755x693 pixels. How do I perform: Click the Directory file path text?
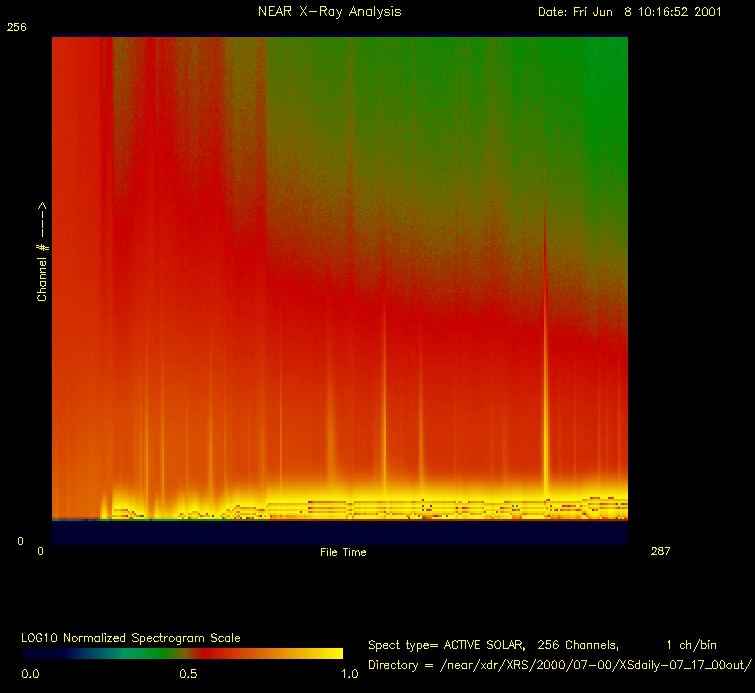(x=559, y=665)
